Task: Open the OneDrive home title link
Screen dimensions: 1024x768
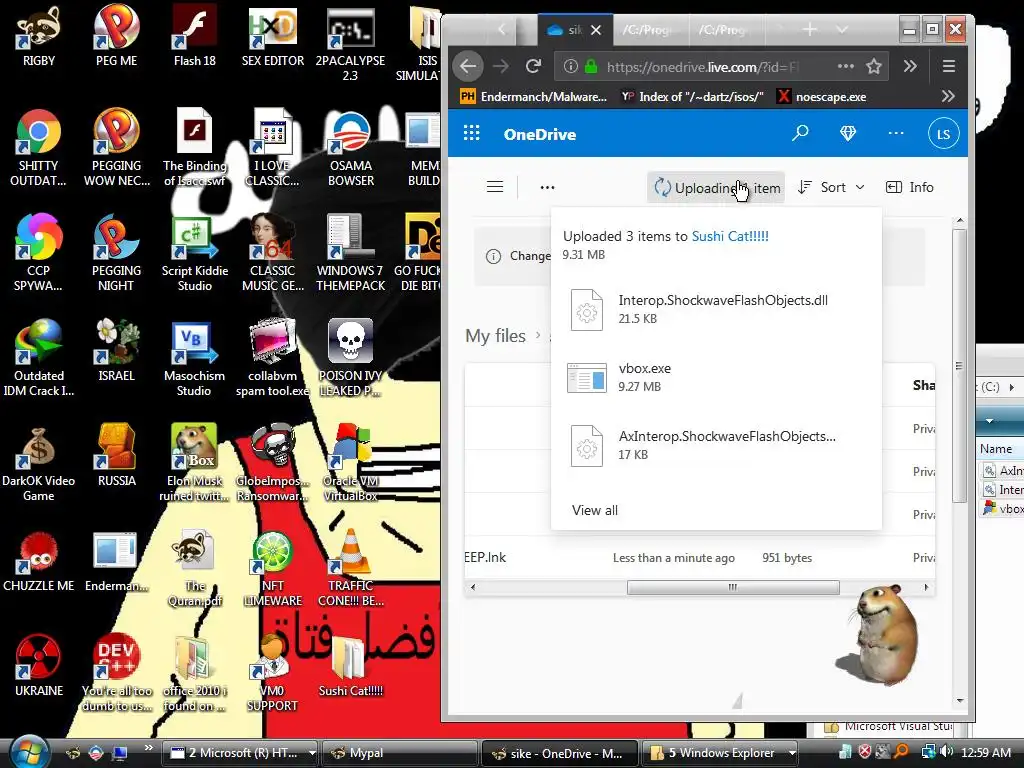Action: click(539, 135)
